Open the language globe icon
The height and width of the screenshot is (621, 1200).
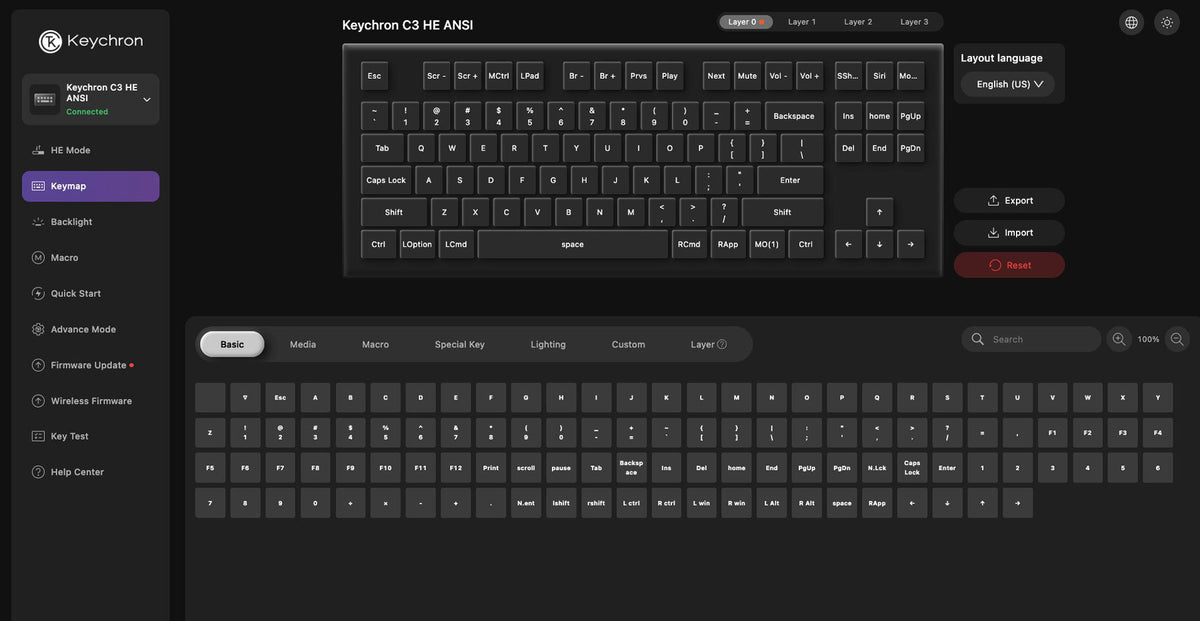(x=1131, y=22)
